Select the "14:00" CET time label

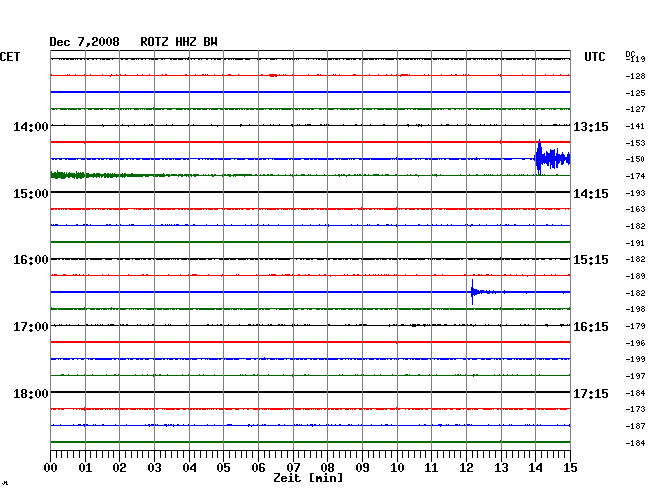tap(31, 126)
